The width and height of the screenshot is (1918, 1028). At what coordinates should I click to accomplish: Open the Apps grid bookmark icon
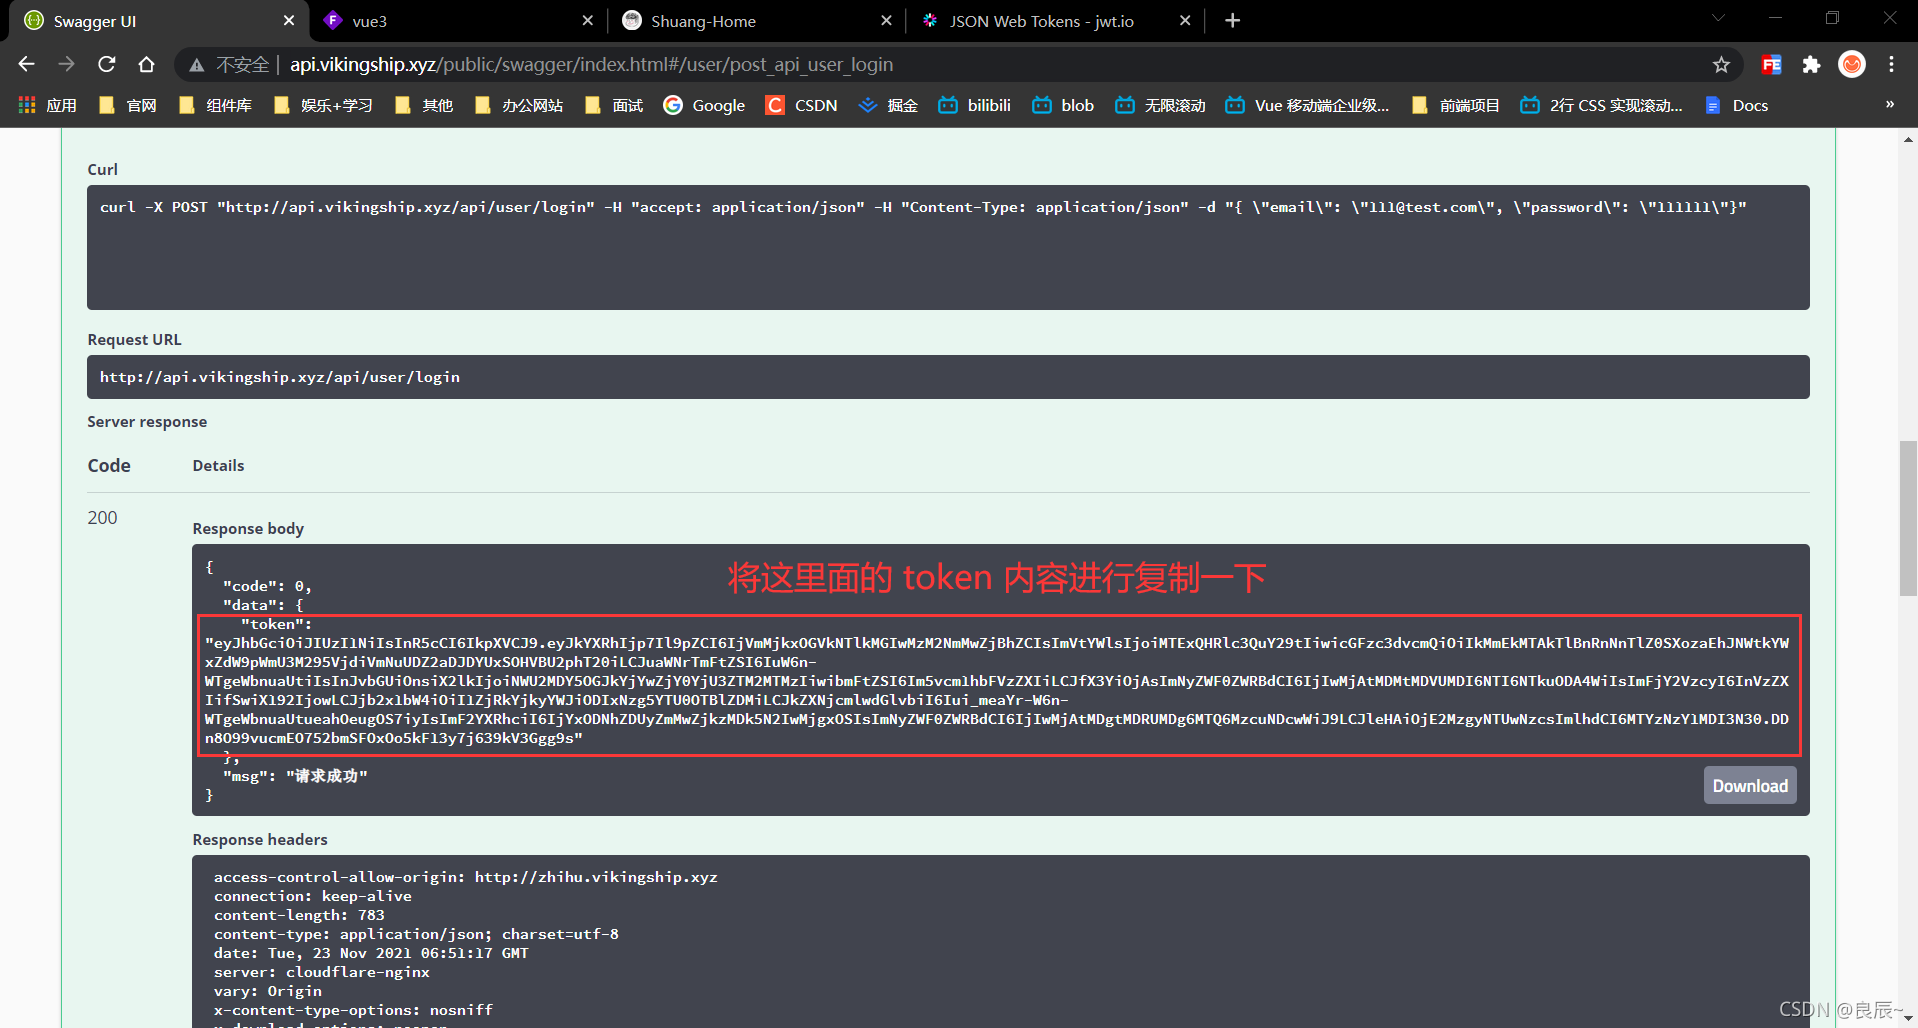click(x=27, y=105)
